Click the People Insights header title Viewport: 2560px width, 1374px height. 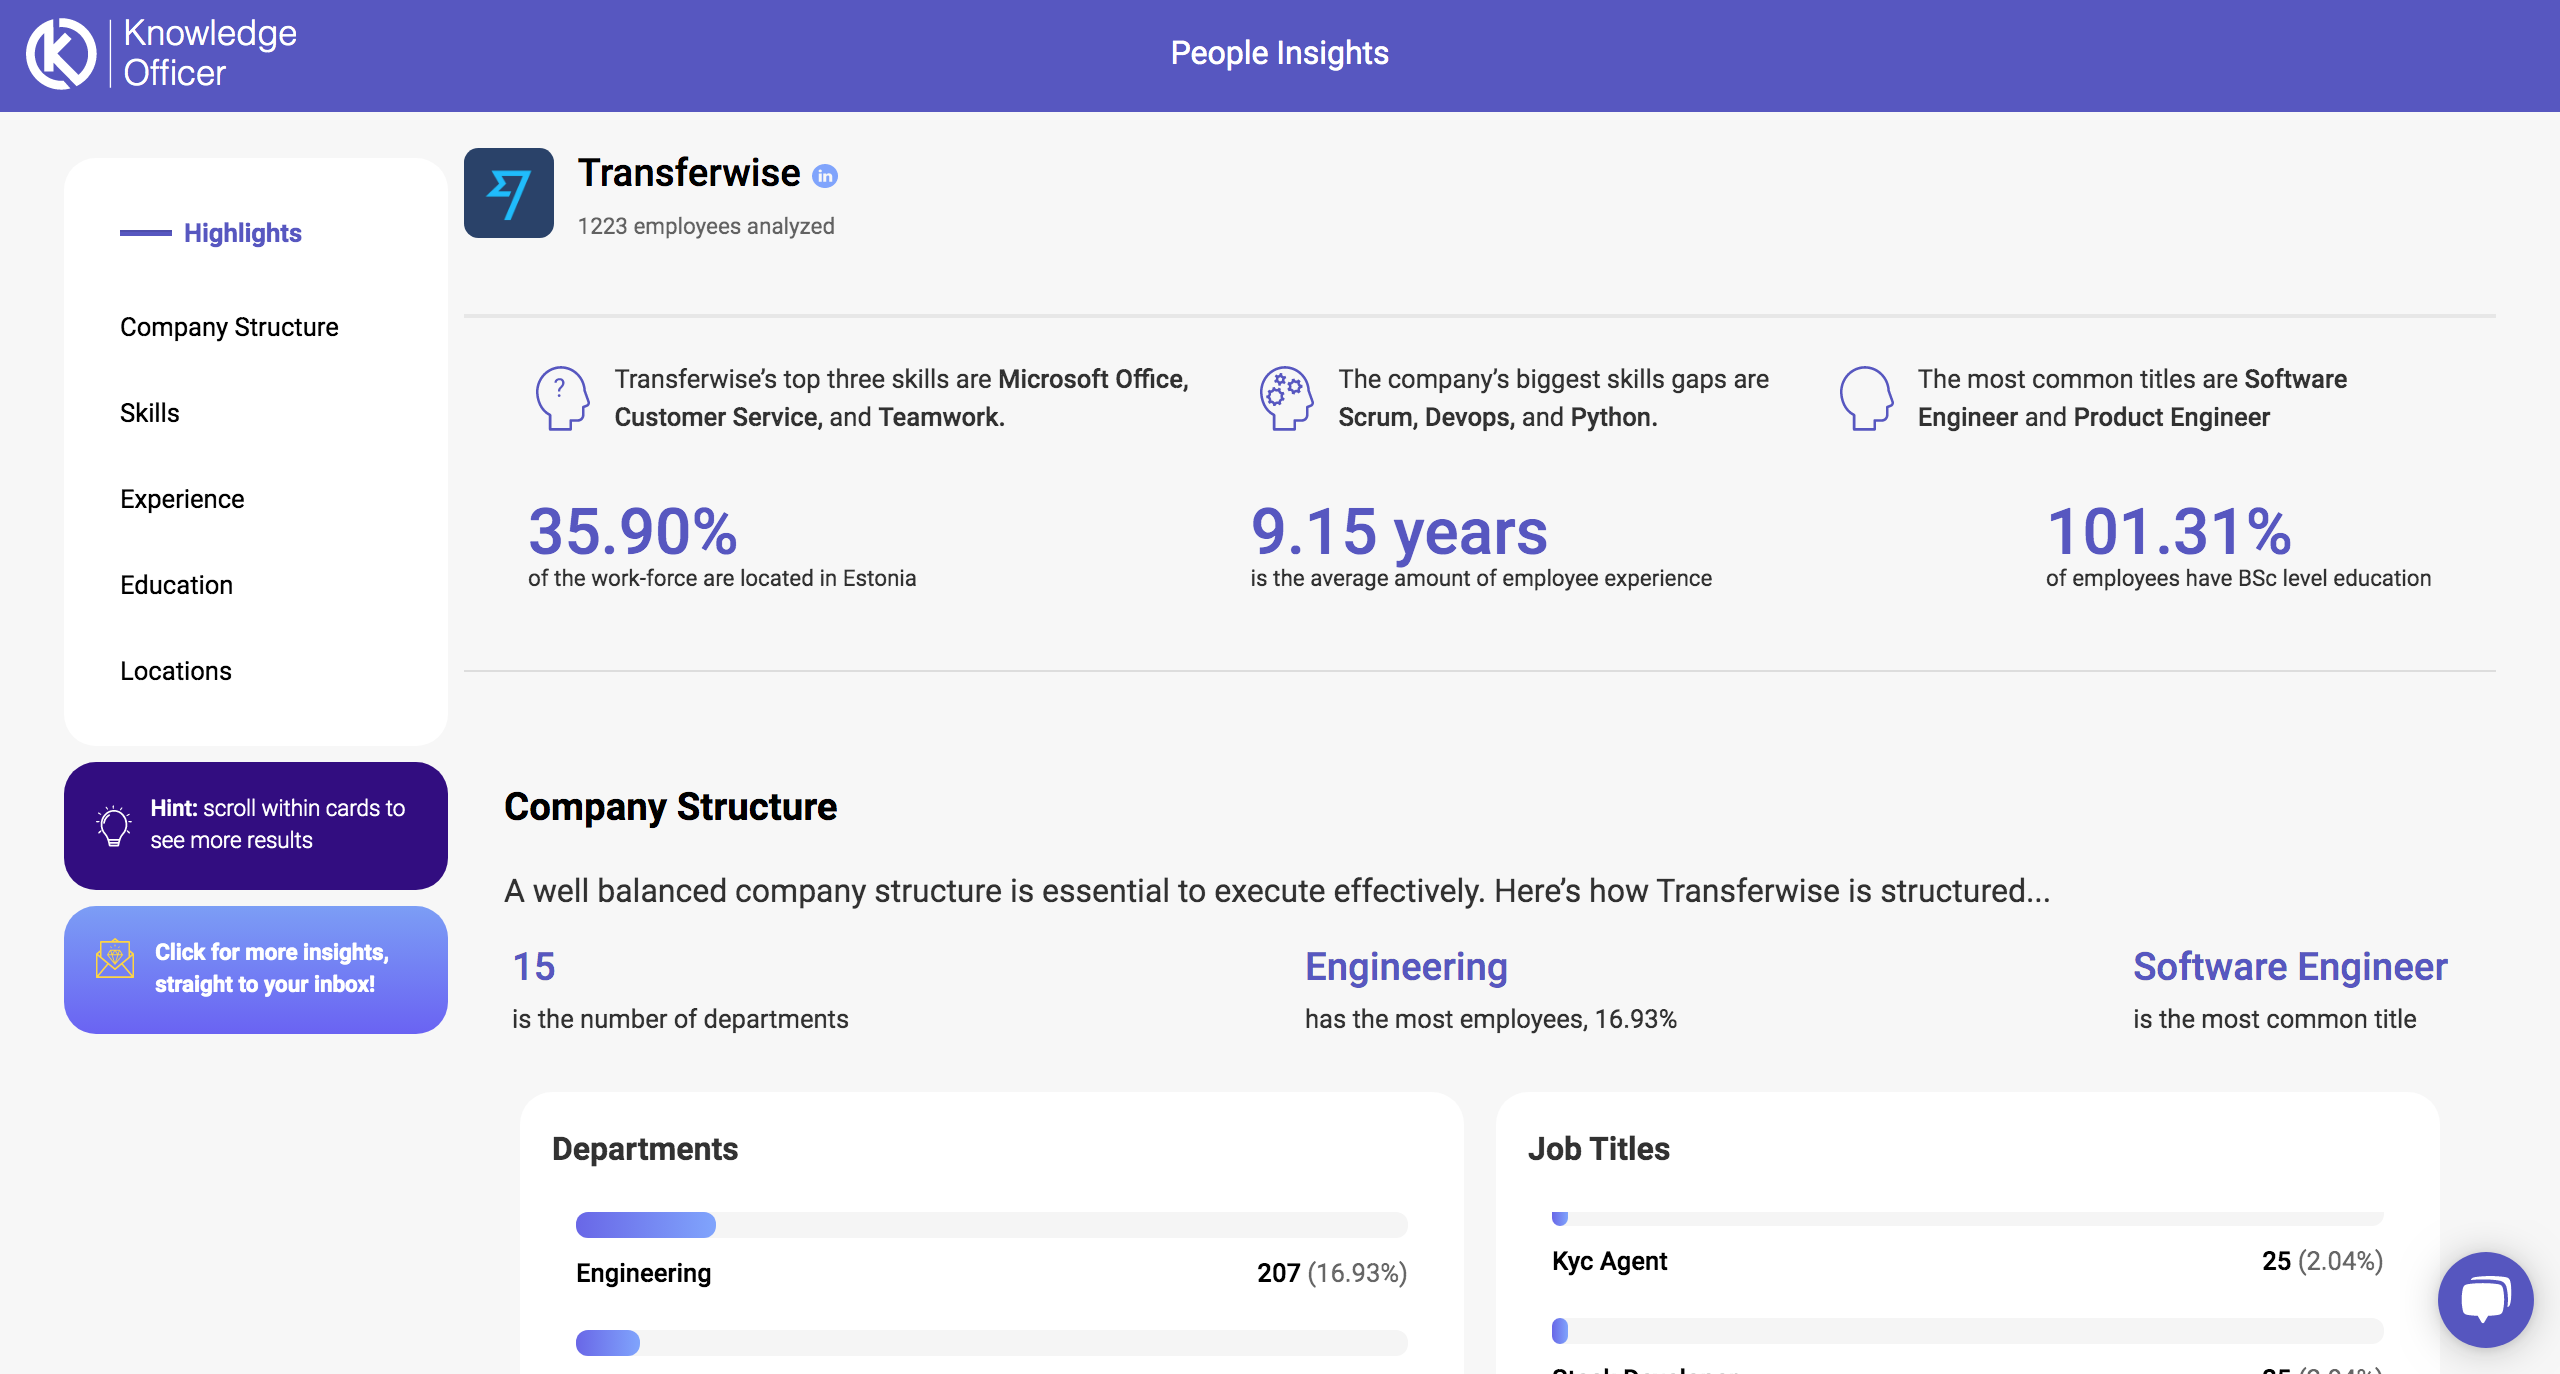click(1280, 52)
